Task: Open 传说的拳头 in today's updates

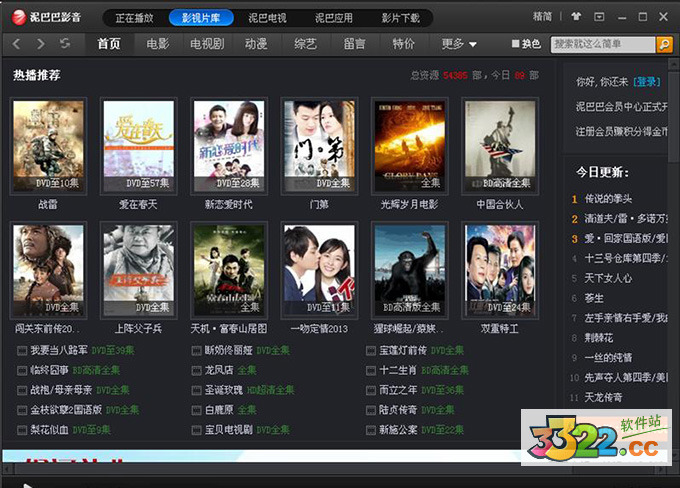Action: click(x=608, y=199)
